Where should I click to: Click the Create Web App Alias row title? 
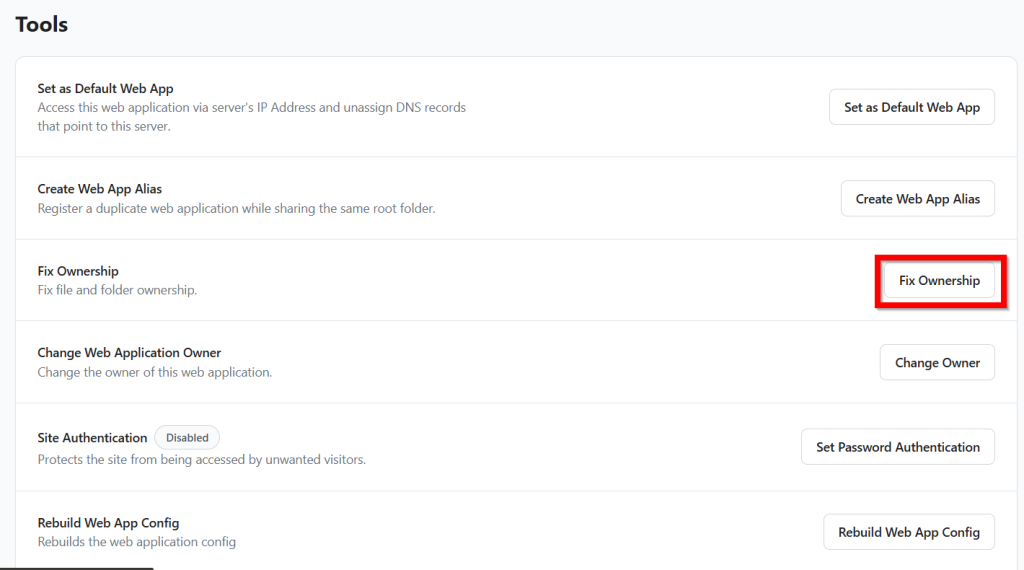click(99, 189)
